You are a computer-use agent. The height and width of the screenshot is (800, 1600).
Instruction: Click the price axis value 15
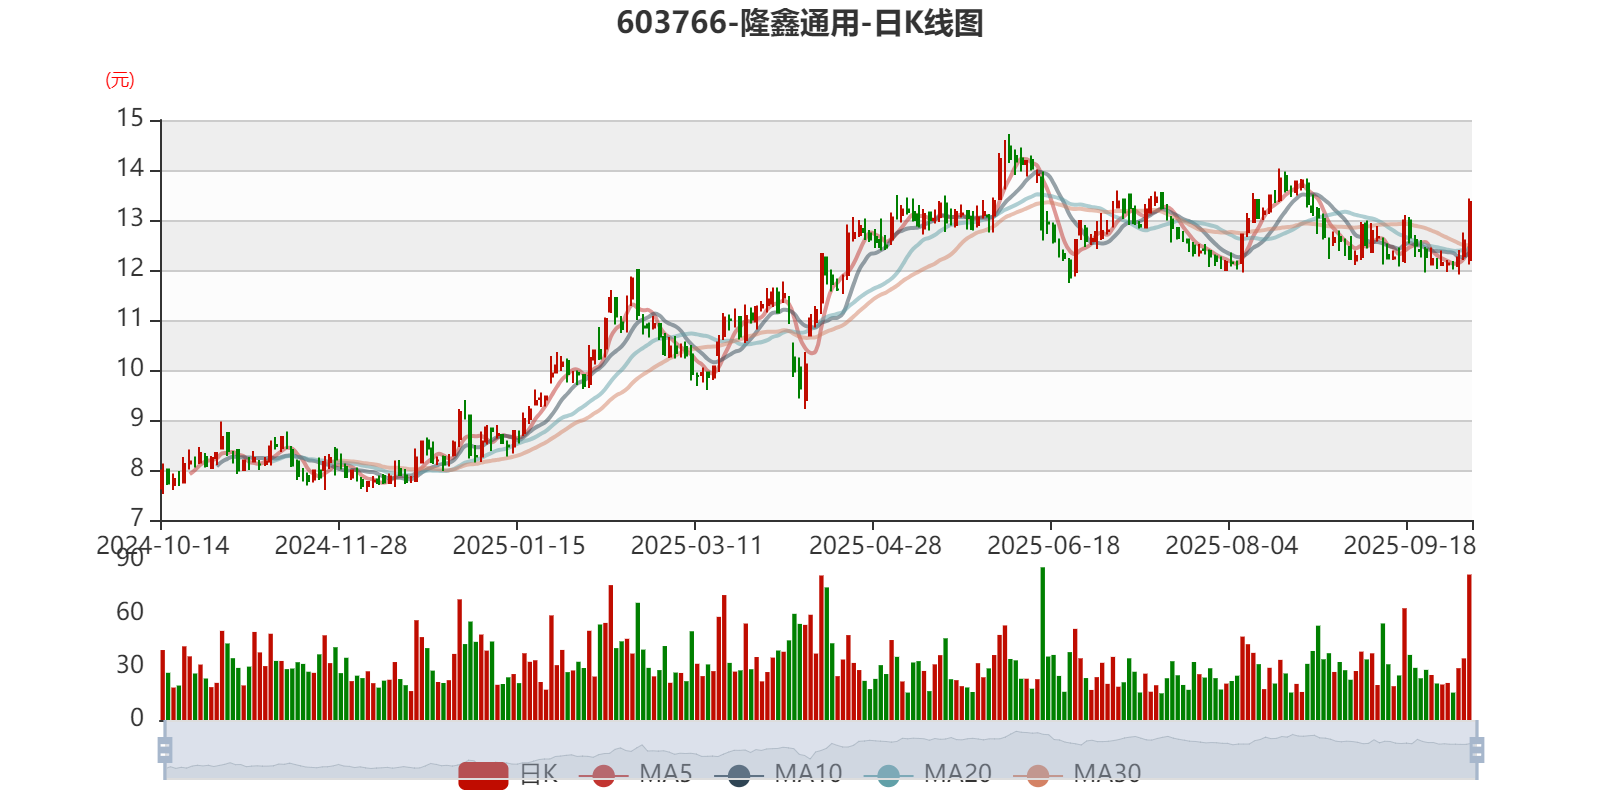(130, 119)
